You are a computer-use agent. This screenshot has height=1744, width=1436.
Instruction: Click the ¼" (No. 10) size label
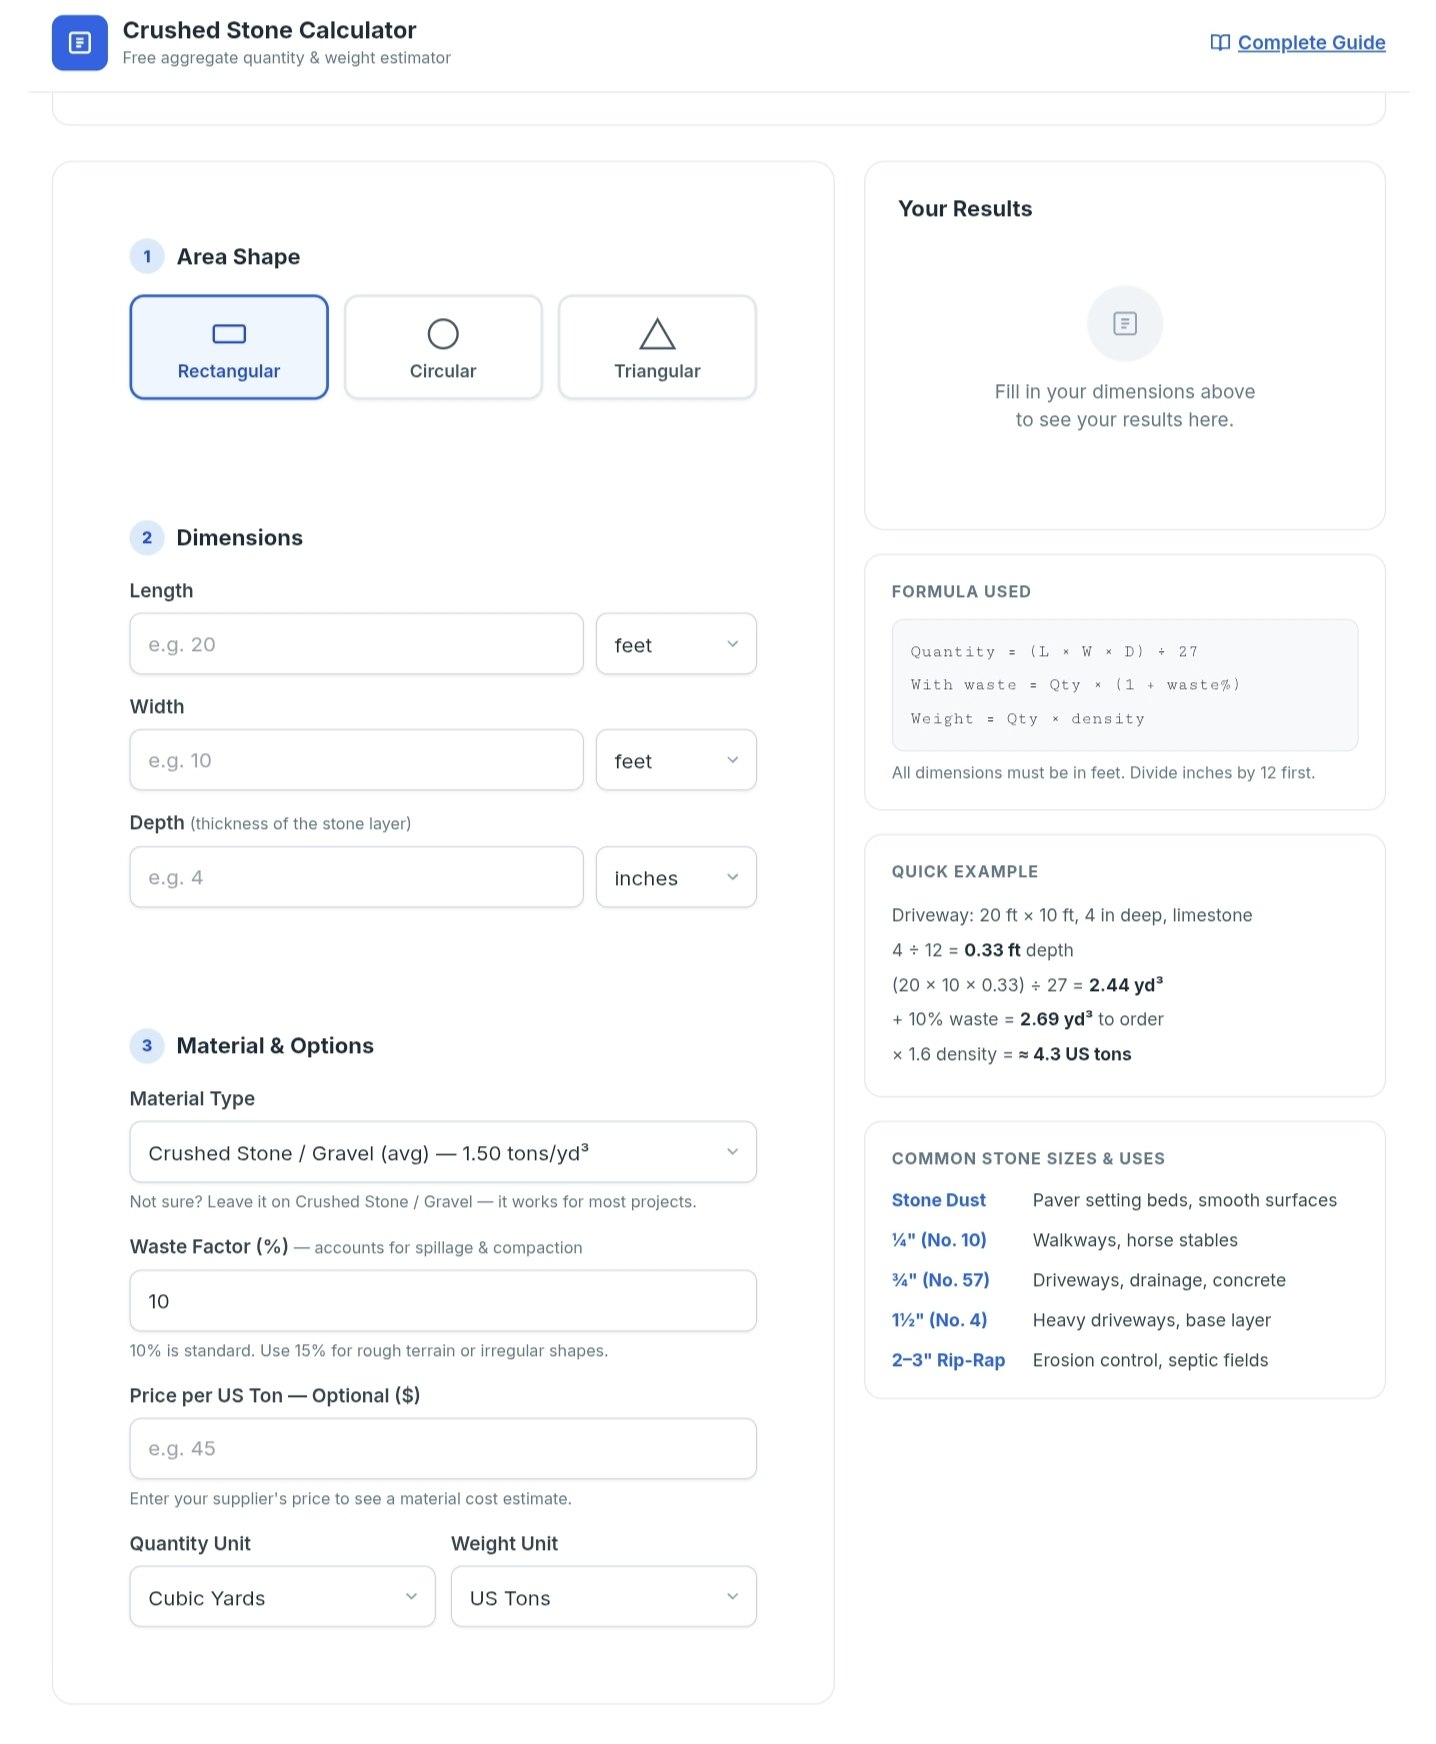(x=939, y=1240)
